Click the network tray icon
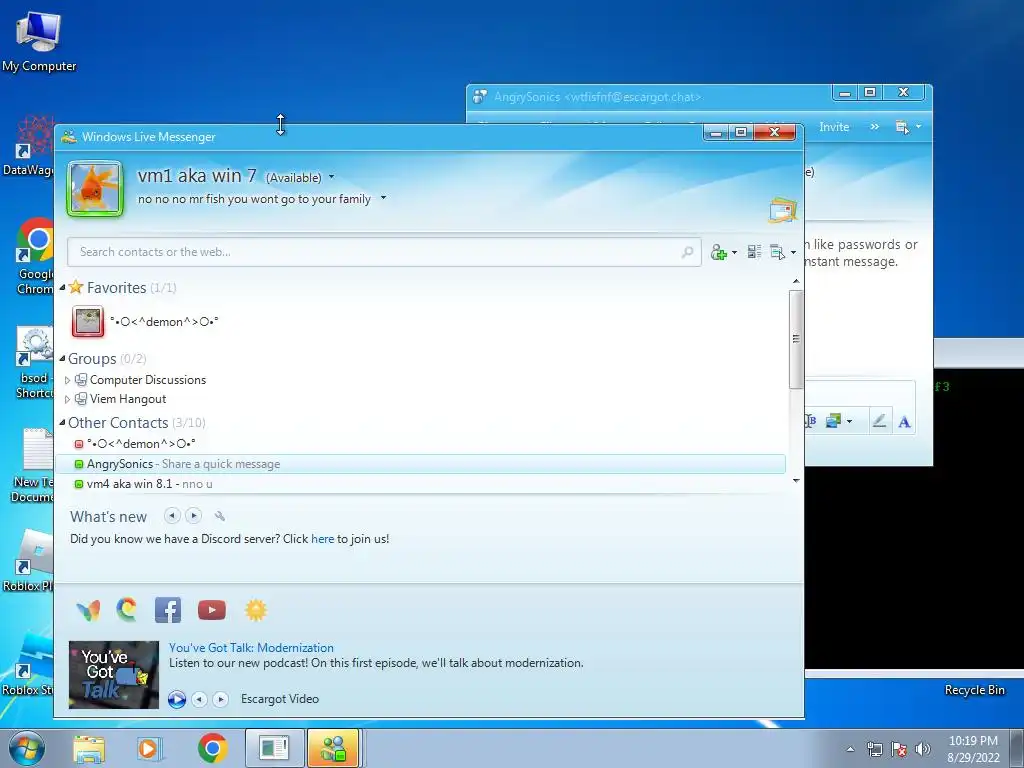 [x=874, y=749]
